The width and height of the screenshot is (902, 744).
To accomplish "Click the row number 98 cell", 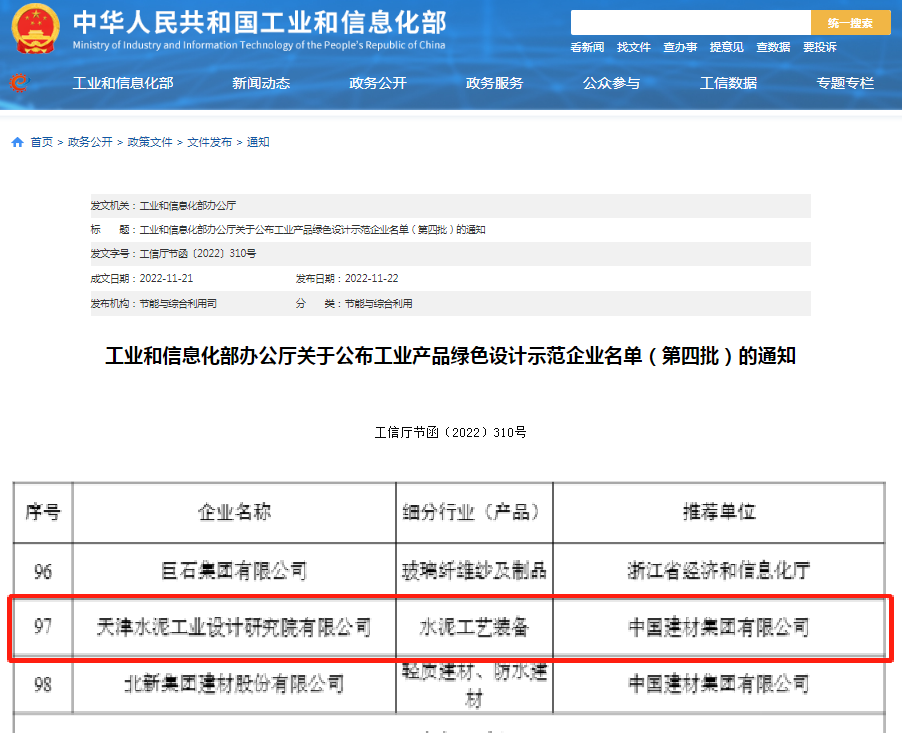I will point(43,685).
